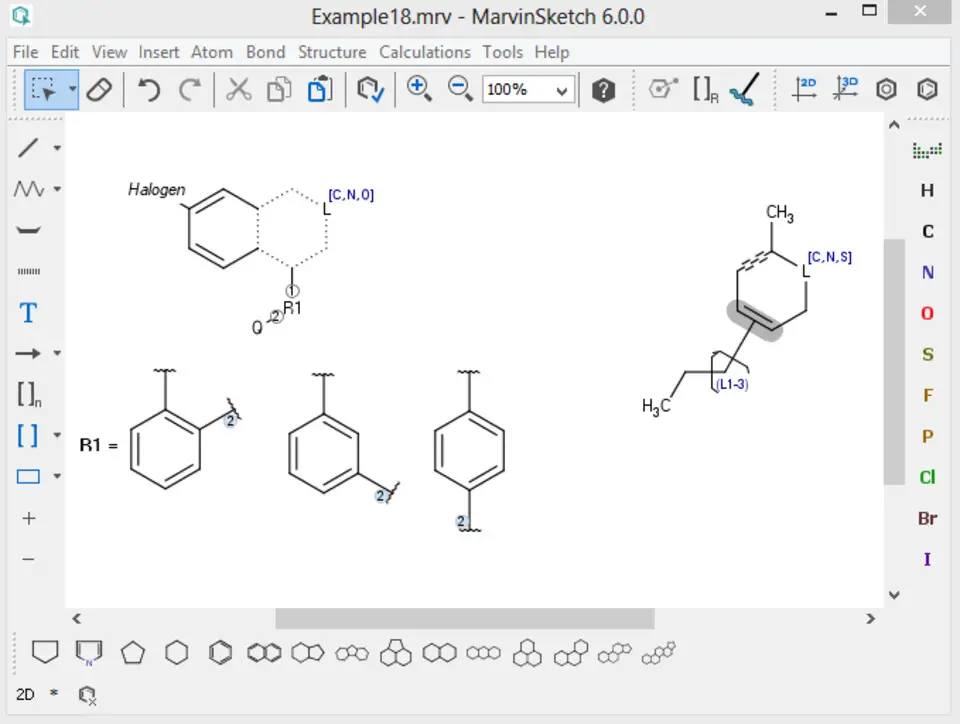Image resolution: width=960 pixels, height=724 pixels.
Task: Select the reaction arrow tool
Action: (28, 353)
